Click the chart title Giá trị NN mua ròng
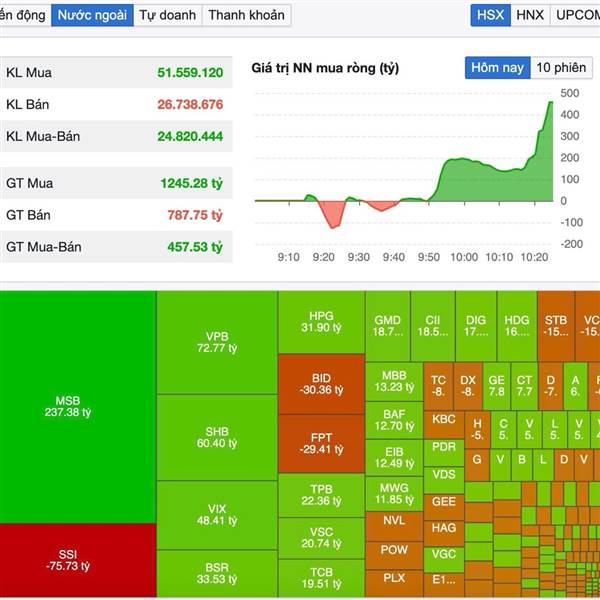 tap(325, 68)
